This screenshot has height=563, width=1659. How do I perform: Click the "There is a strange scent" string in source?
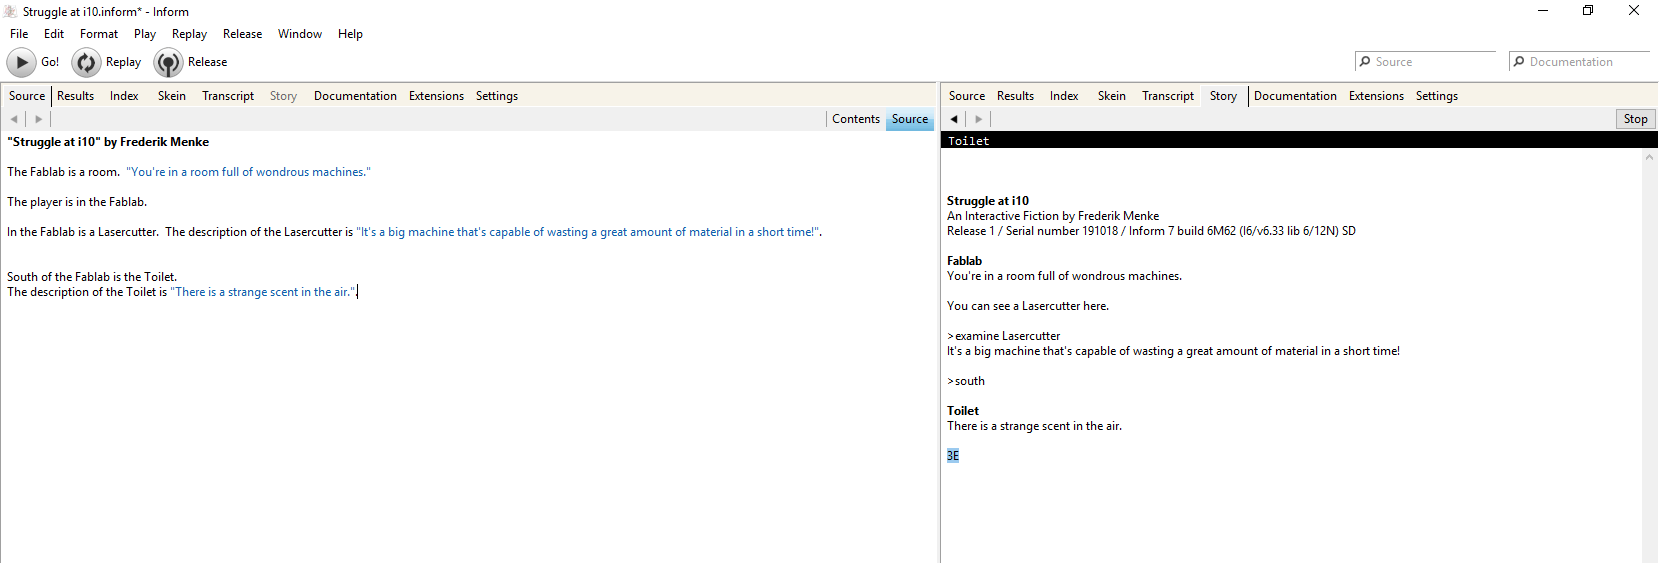[263, 292]
